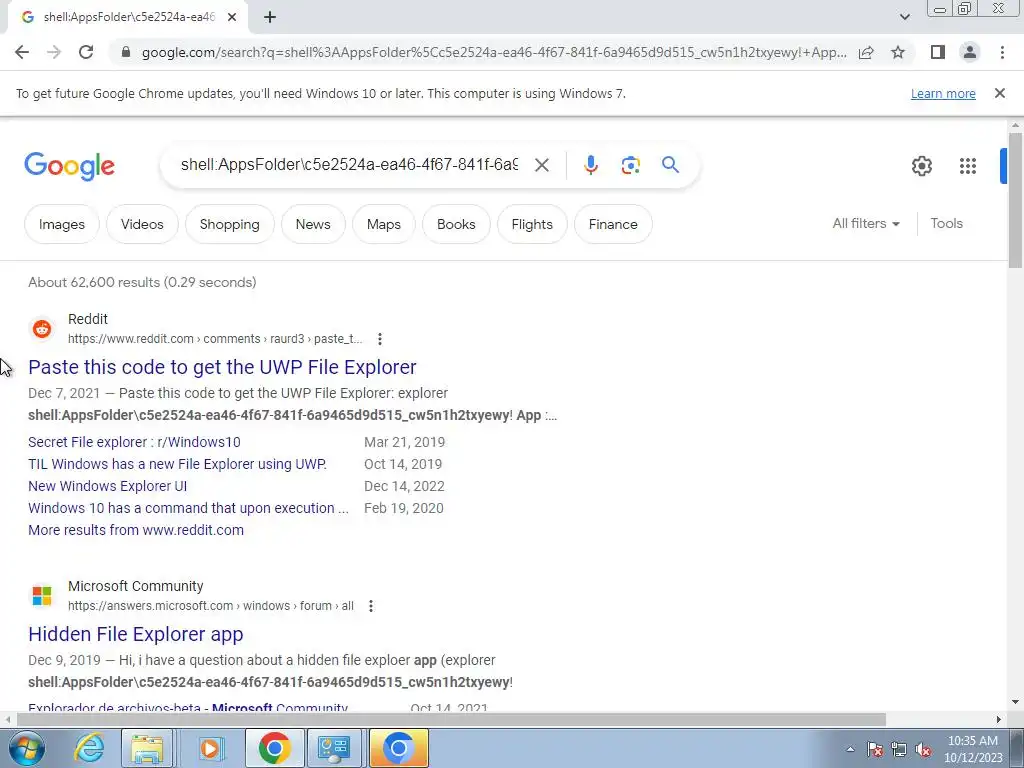1024x768 pixels.
Task: Reload the page with the refresh icon
Action: (86, 52)
